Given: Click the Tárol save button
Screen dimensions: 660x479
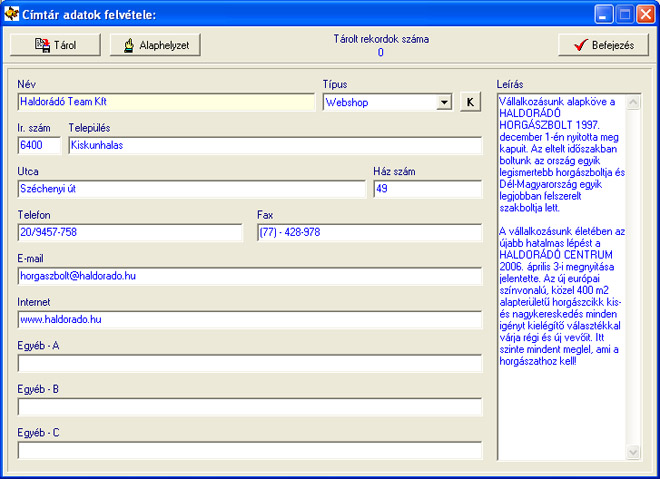Looking at the screenshot, I should coord(55,45).
